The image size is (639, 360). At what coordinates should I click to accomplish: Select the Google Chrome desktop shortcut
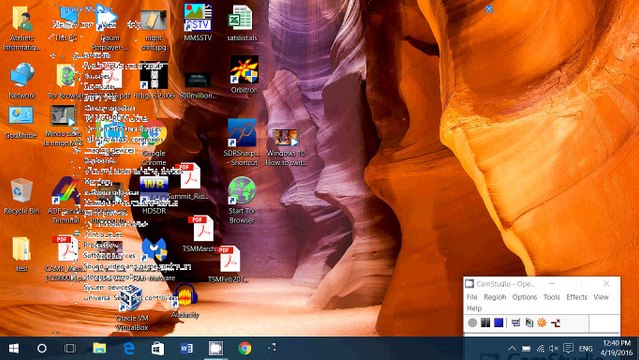(154, 143)
